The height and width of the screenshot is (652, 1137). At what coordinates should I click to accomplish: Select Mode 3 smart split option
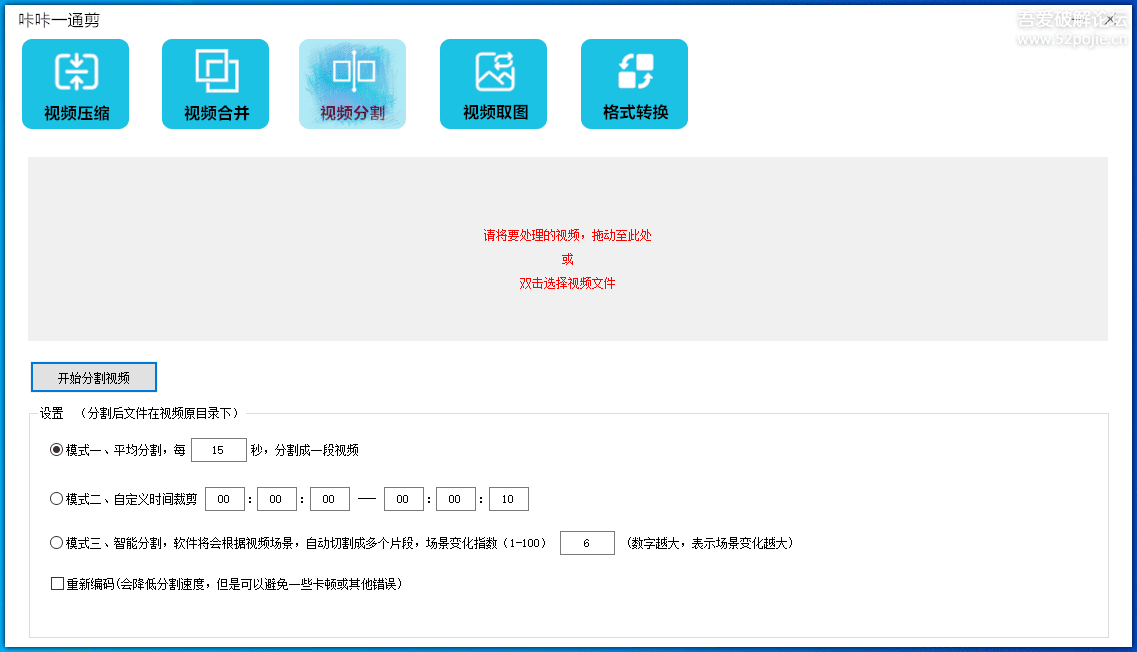pos(57,543)
